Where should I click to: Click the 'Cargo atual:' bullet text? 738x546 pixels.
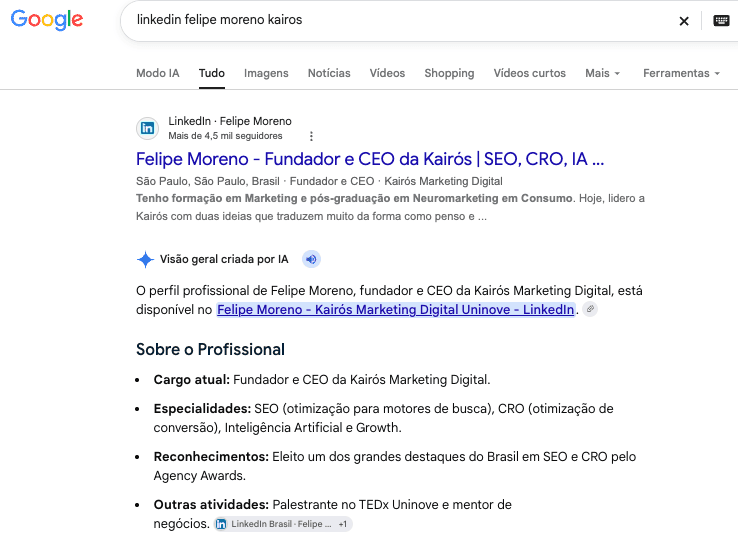(322, 379)
